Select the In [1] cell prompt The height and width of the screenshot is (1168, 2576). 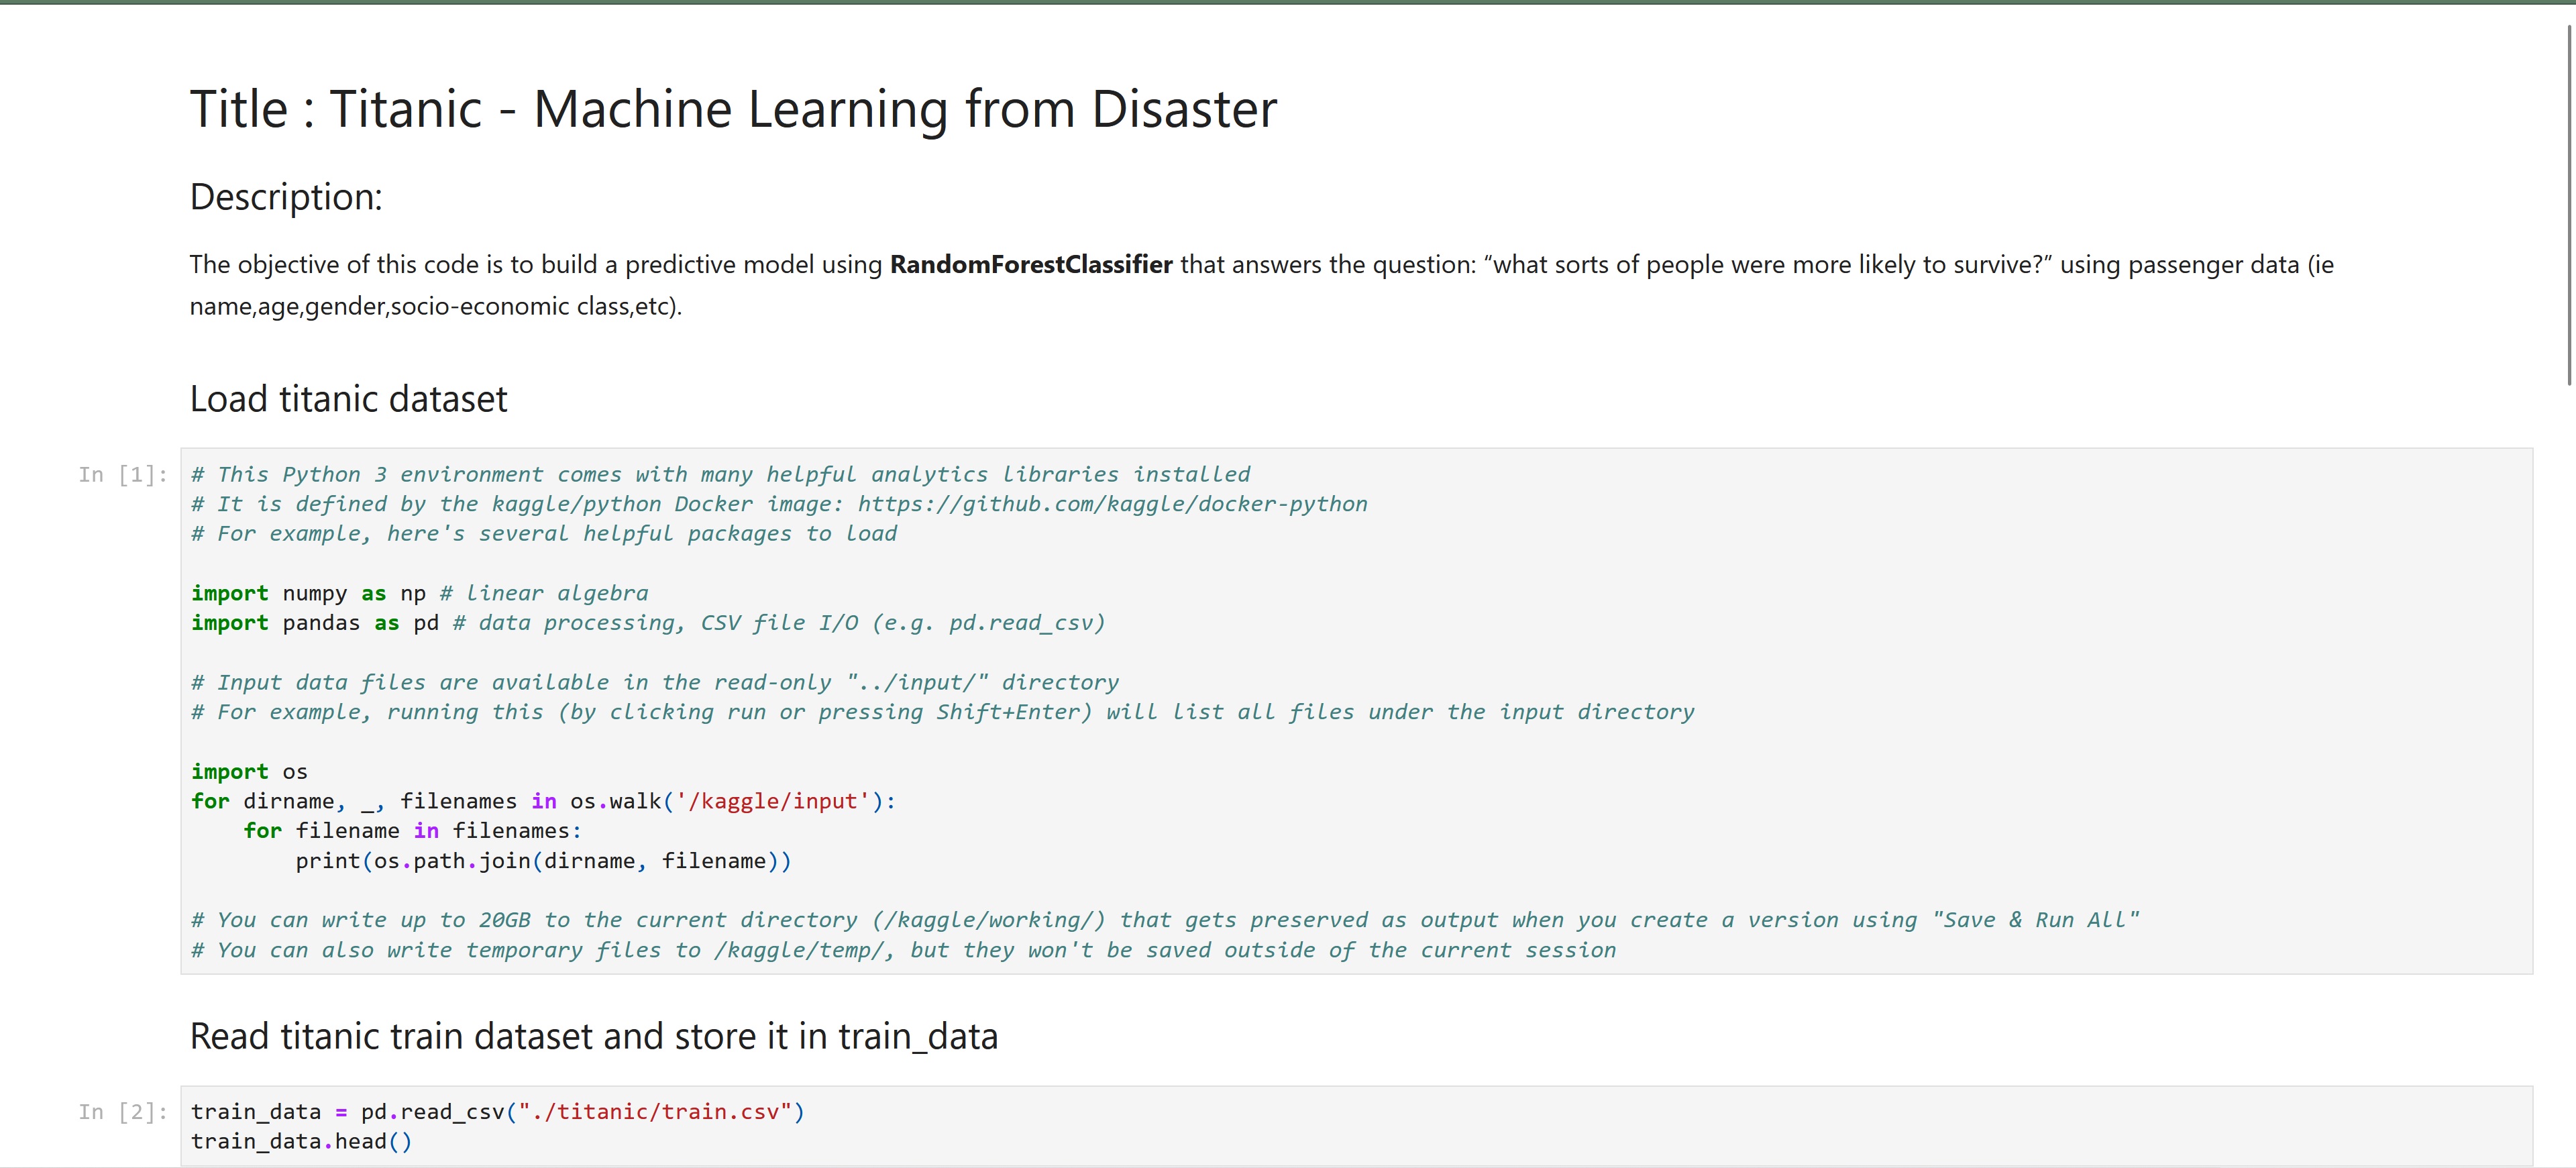click(122, 475)
